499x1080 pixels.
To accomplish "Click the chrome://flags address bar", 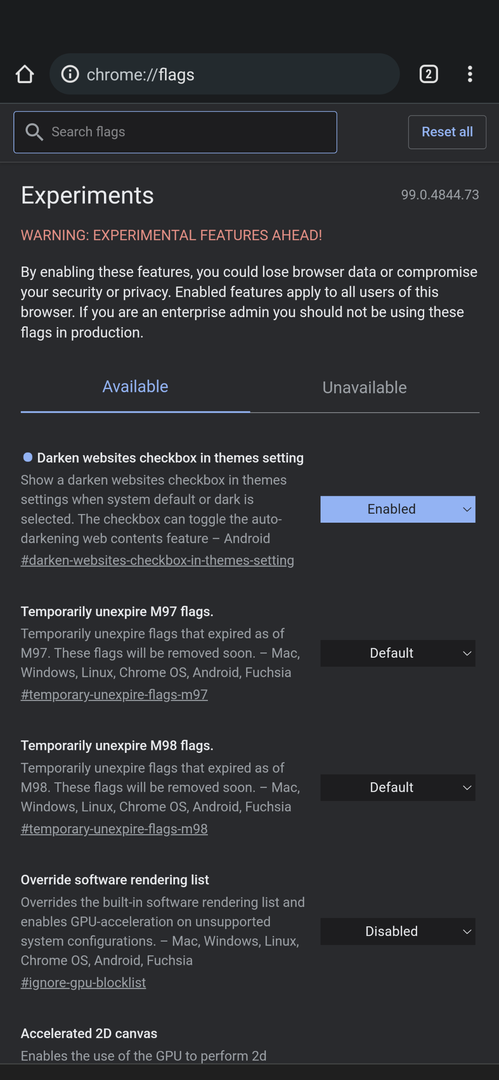I will point(225,74).
